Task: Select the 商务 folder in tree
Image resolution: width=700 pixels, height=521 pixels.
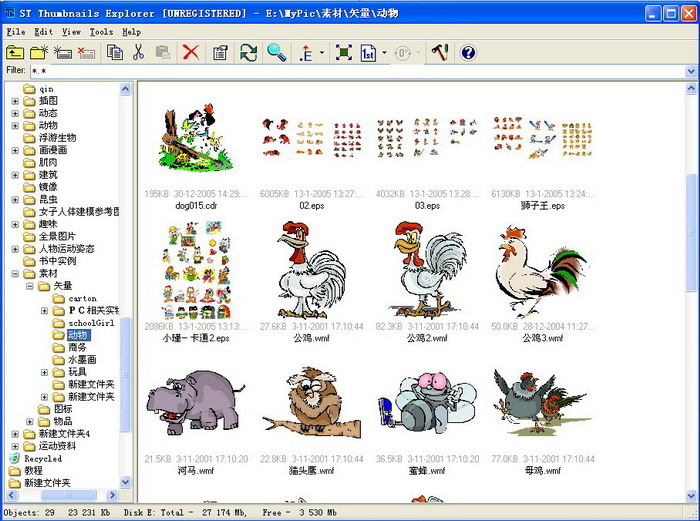Action: click(x=77, y=347)
